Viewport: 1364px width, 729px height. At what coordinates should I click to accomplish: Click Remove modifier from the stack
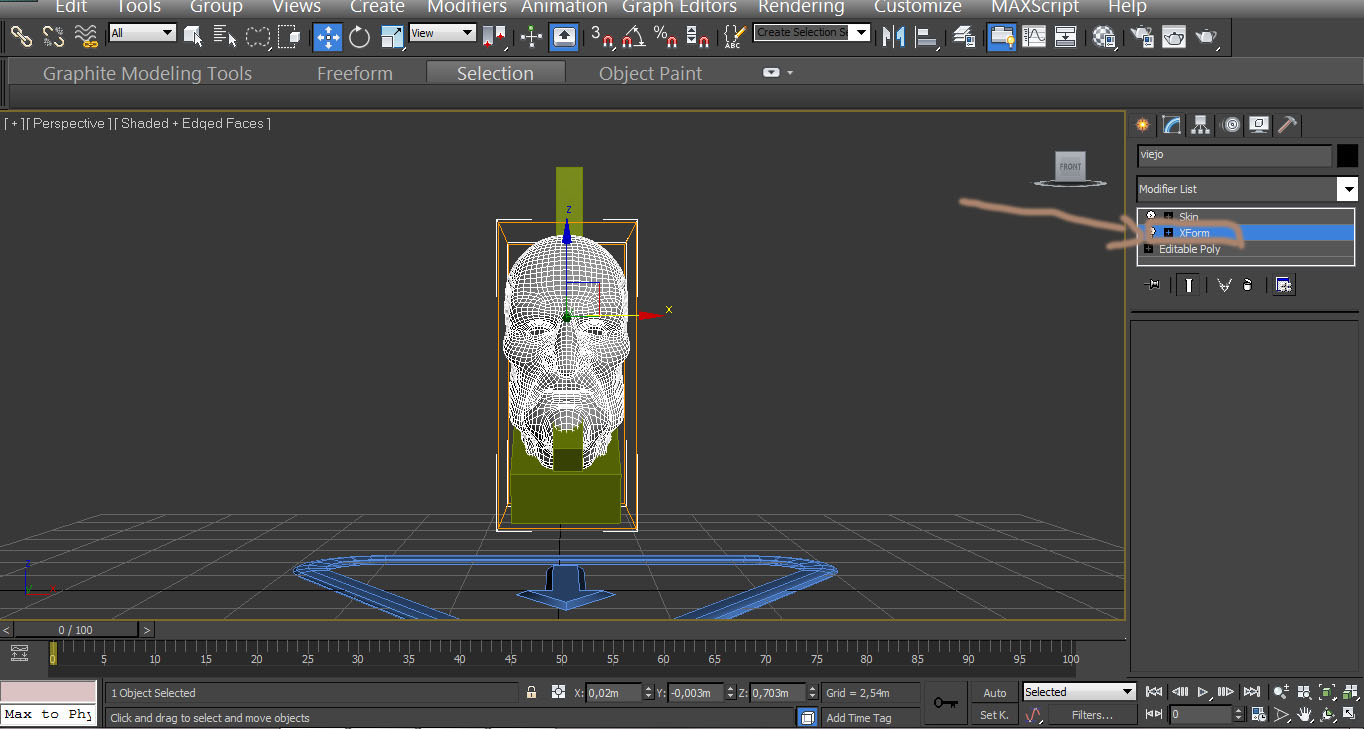click(x=1247, y=285)
